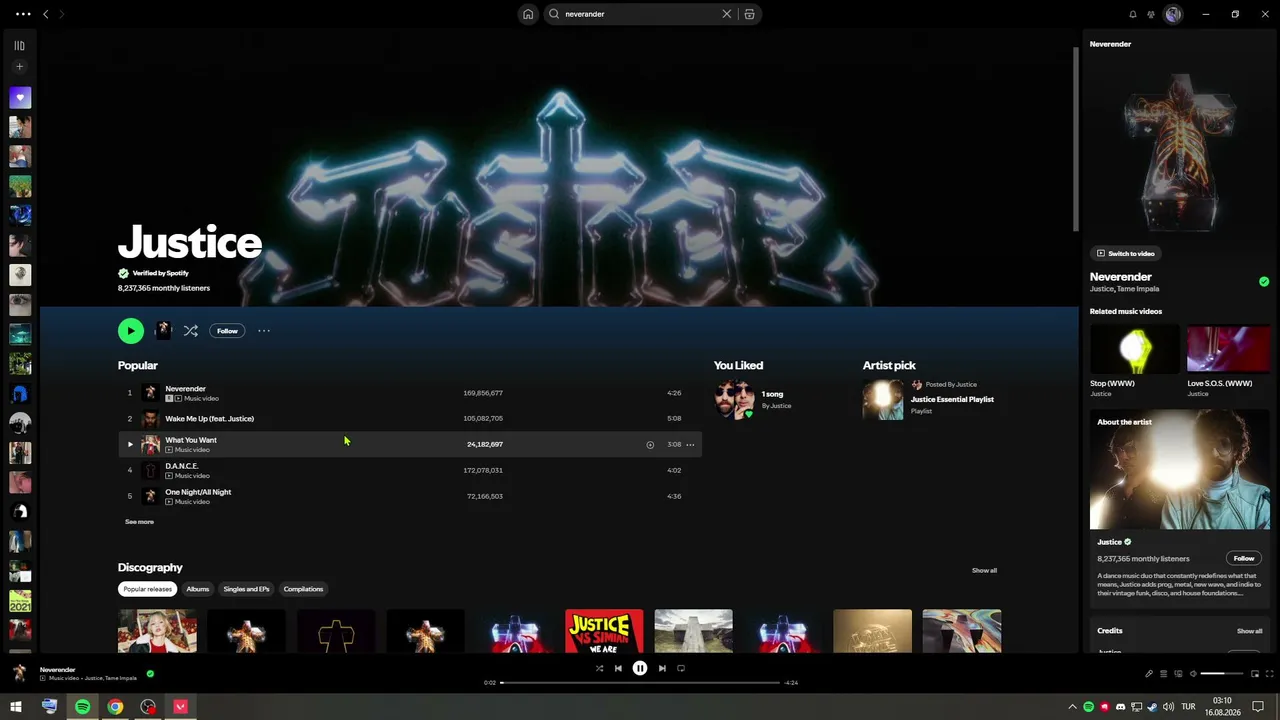The width and height of the screenshot is (1280, 720).
Task: Select the track One Night/All Night
Action: coord(410,496)
